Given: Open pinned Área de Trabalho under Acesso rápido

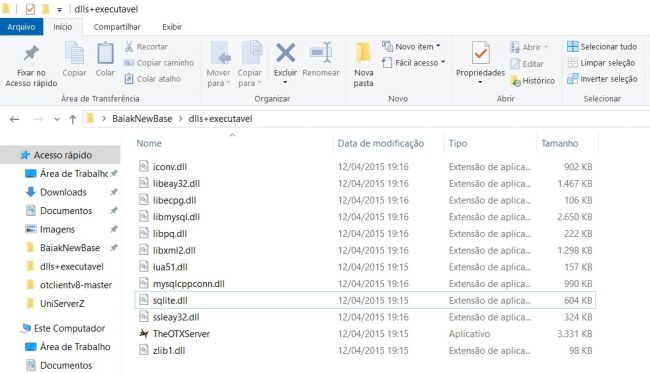Looking at the screenshot, I should (74, 174).
